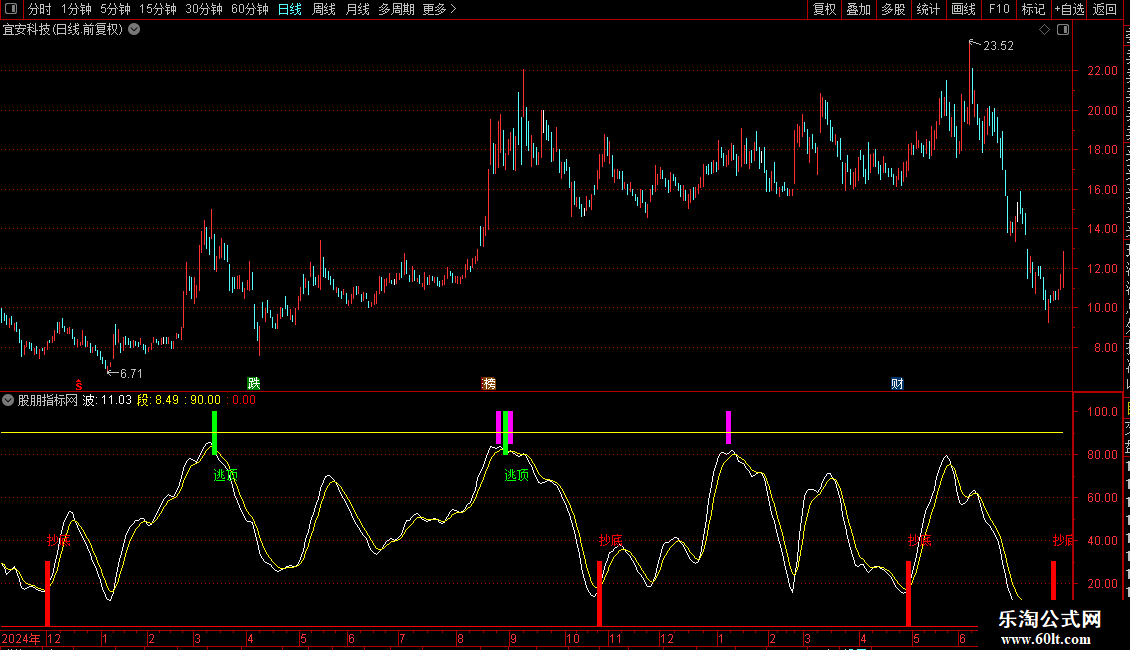This screenshot has height=650, width=1130.
Task: Select the 周线 weekly tab
Action: [324, 9]
